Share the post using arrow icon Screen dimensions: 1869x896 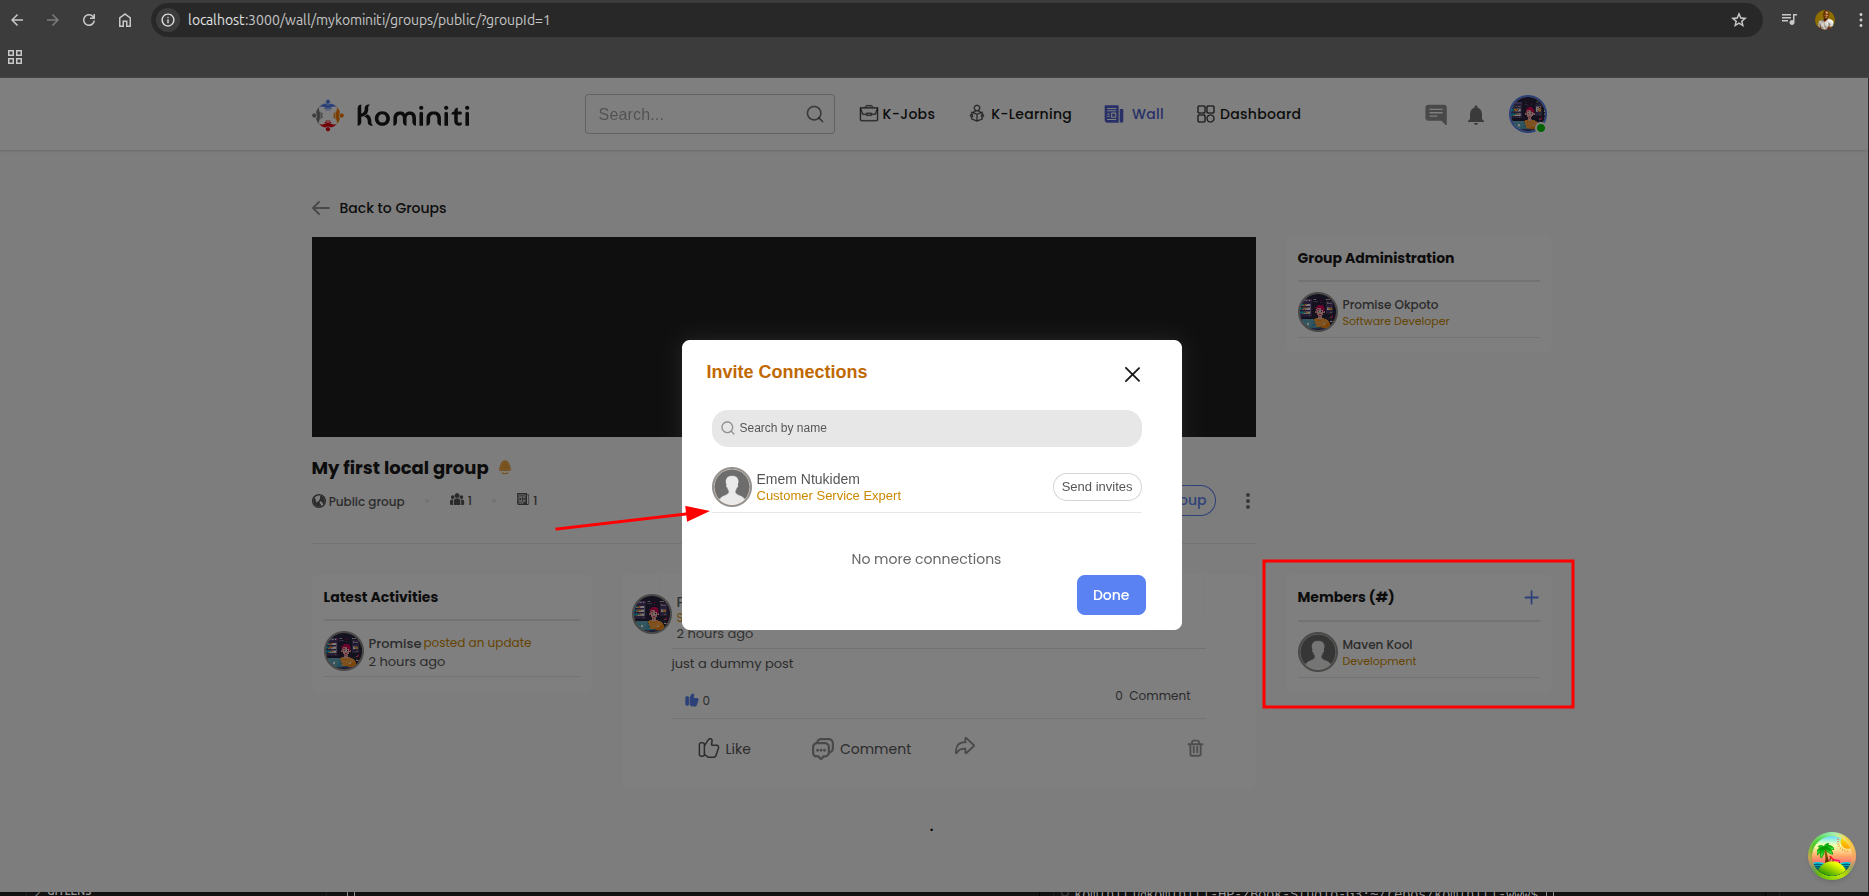click(964, 747)
